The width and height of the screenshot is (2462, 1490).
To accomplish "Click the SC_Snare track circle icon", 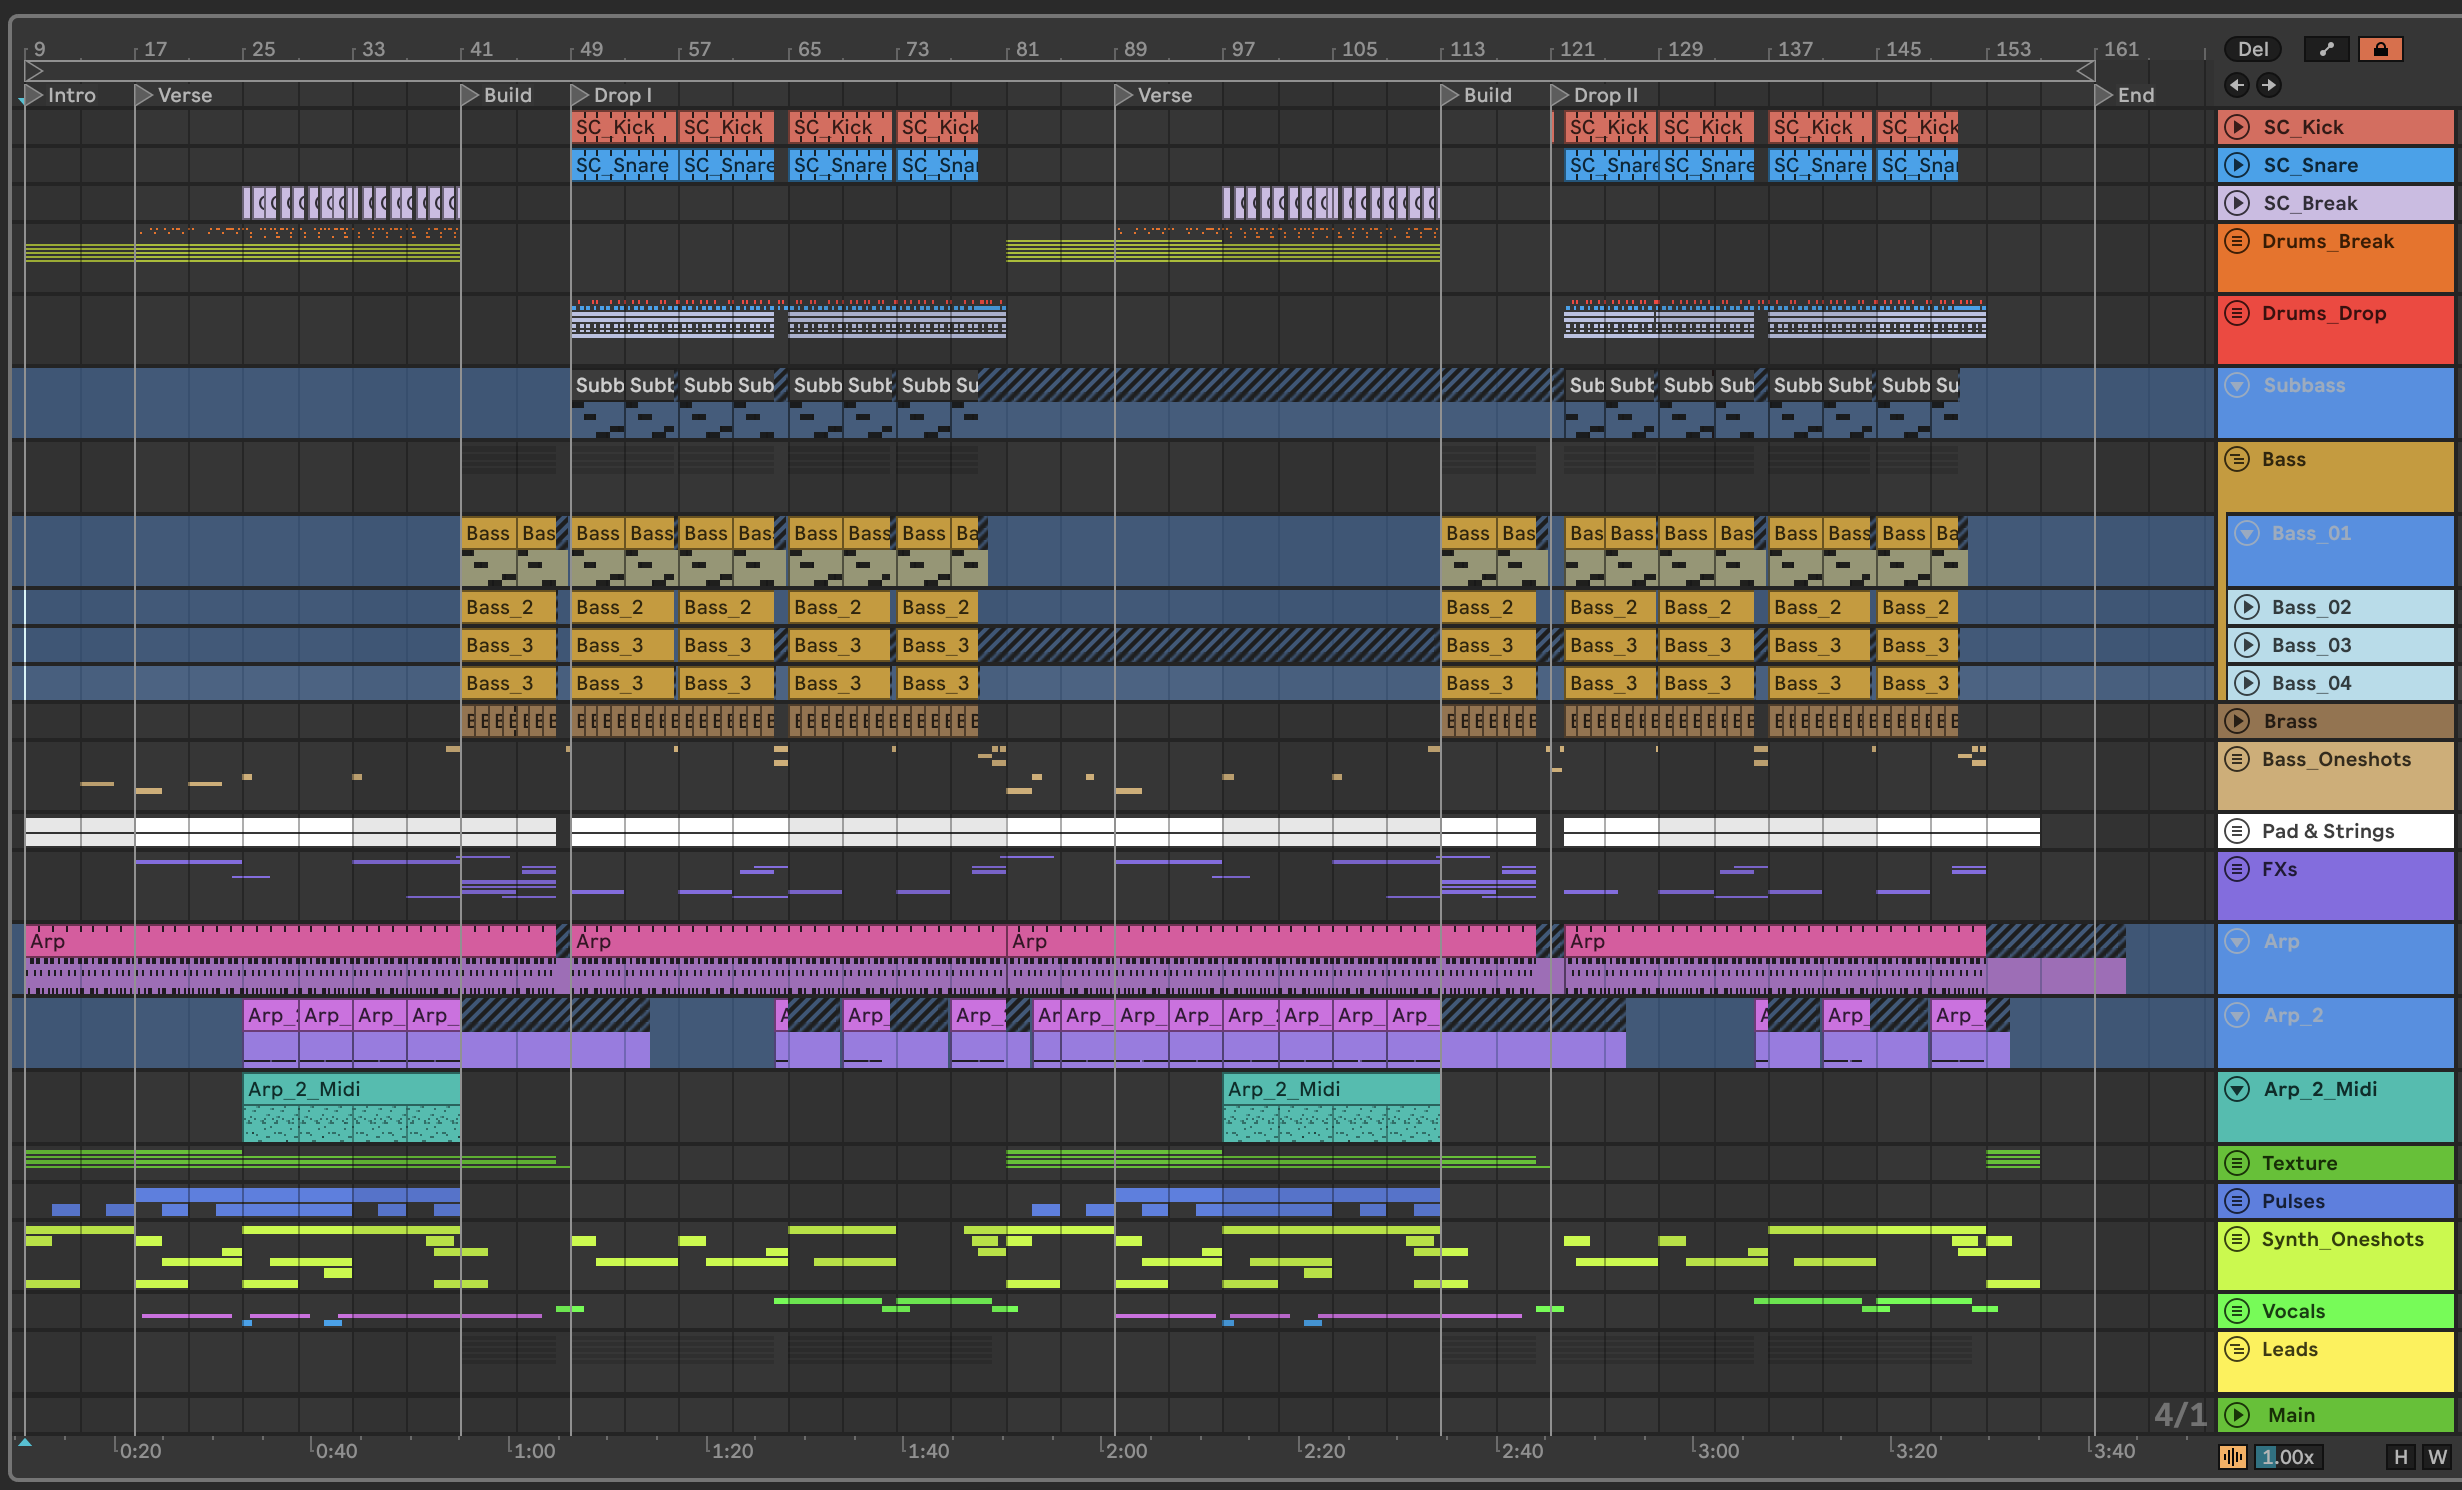I will point(2238,165).
